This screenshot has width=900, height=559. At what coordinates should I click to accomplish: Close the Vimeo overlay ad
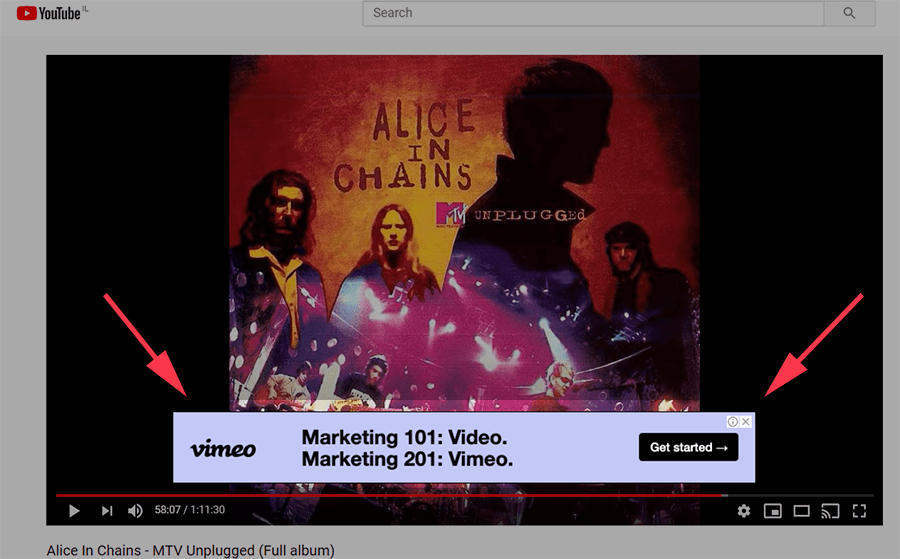coord(746,422)
